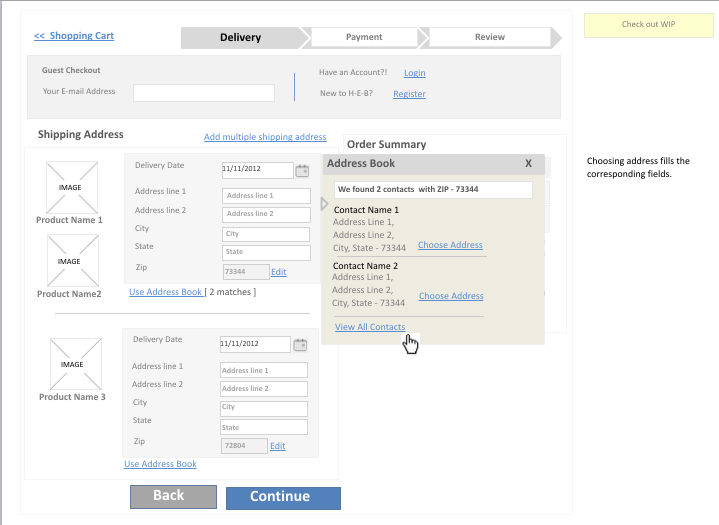Close the Address Book popup with X
Screen dimensions: 719x525
coord(528,163)
